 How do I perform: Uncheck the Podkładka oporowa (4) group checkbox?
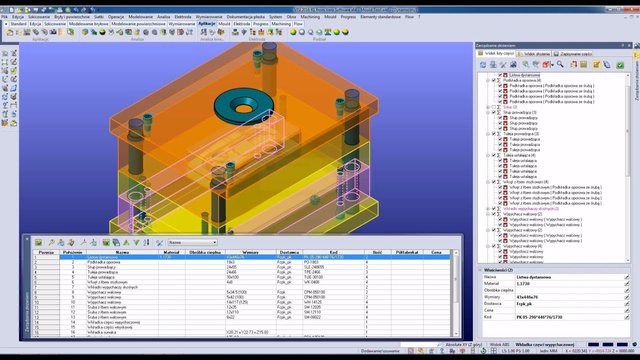pos(493,80)
